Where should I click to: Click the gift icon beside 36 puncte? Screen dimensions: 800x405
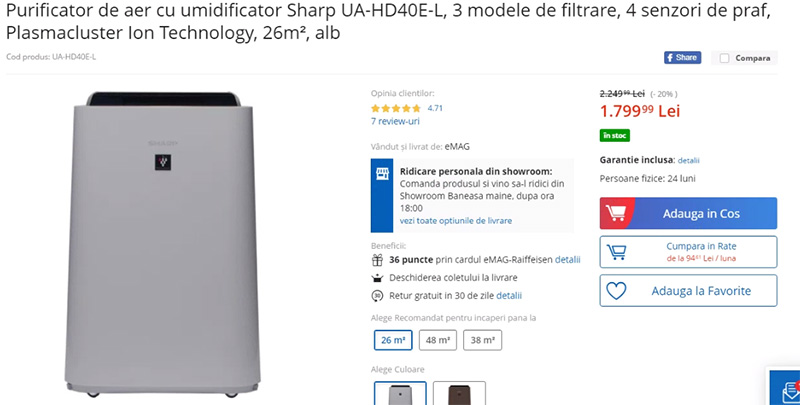click(x=377, y=260)
